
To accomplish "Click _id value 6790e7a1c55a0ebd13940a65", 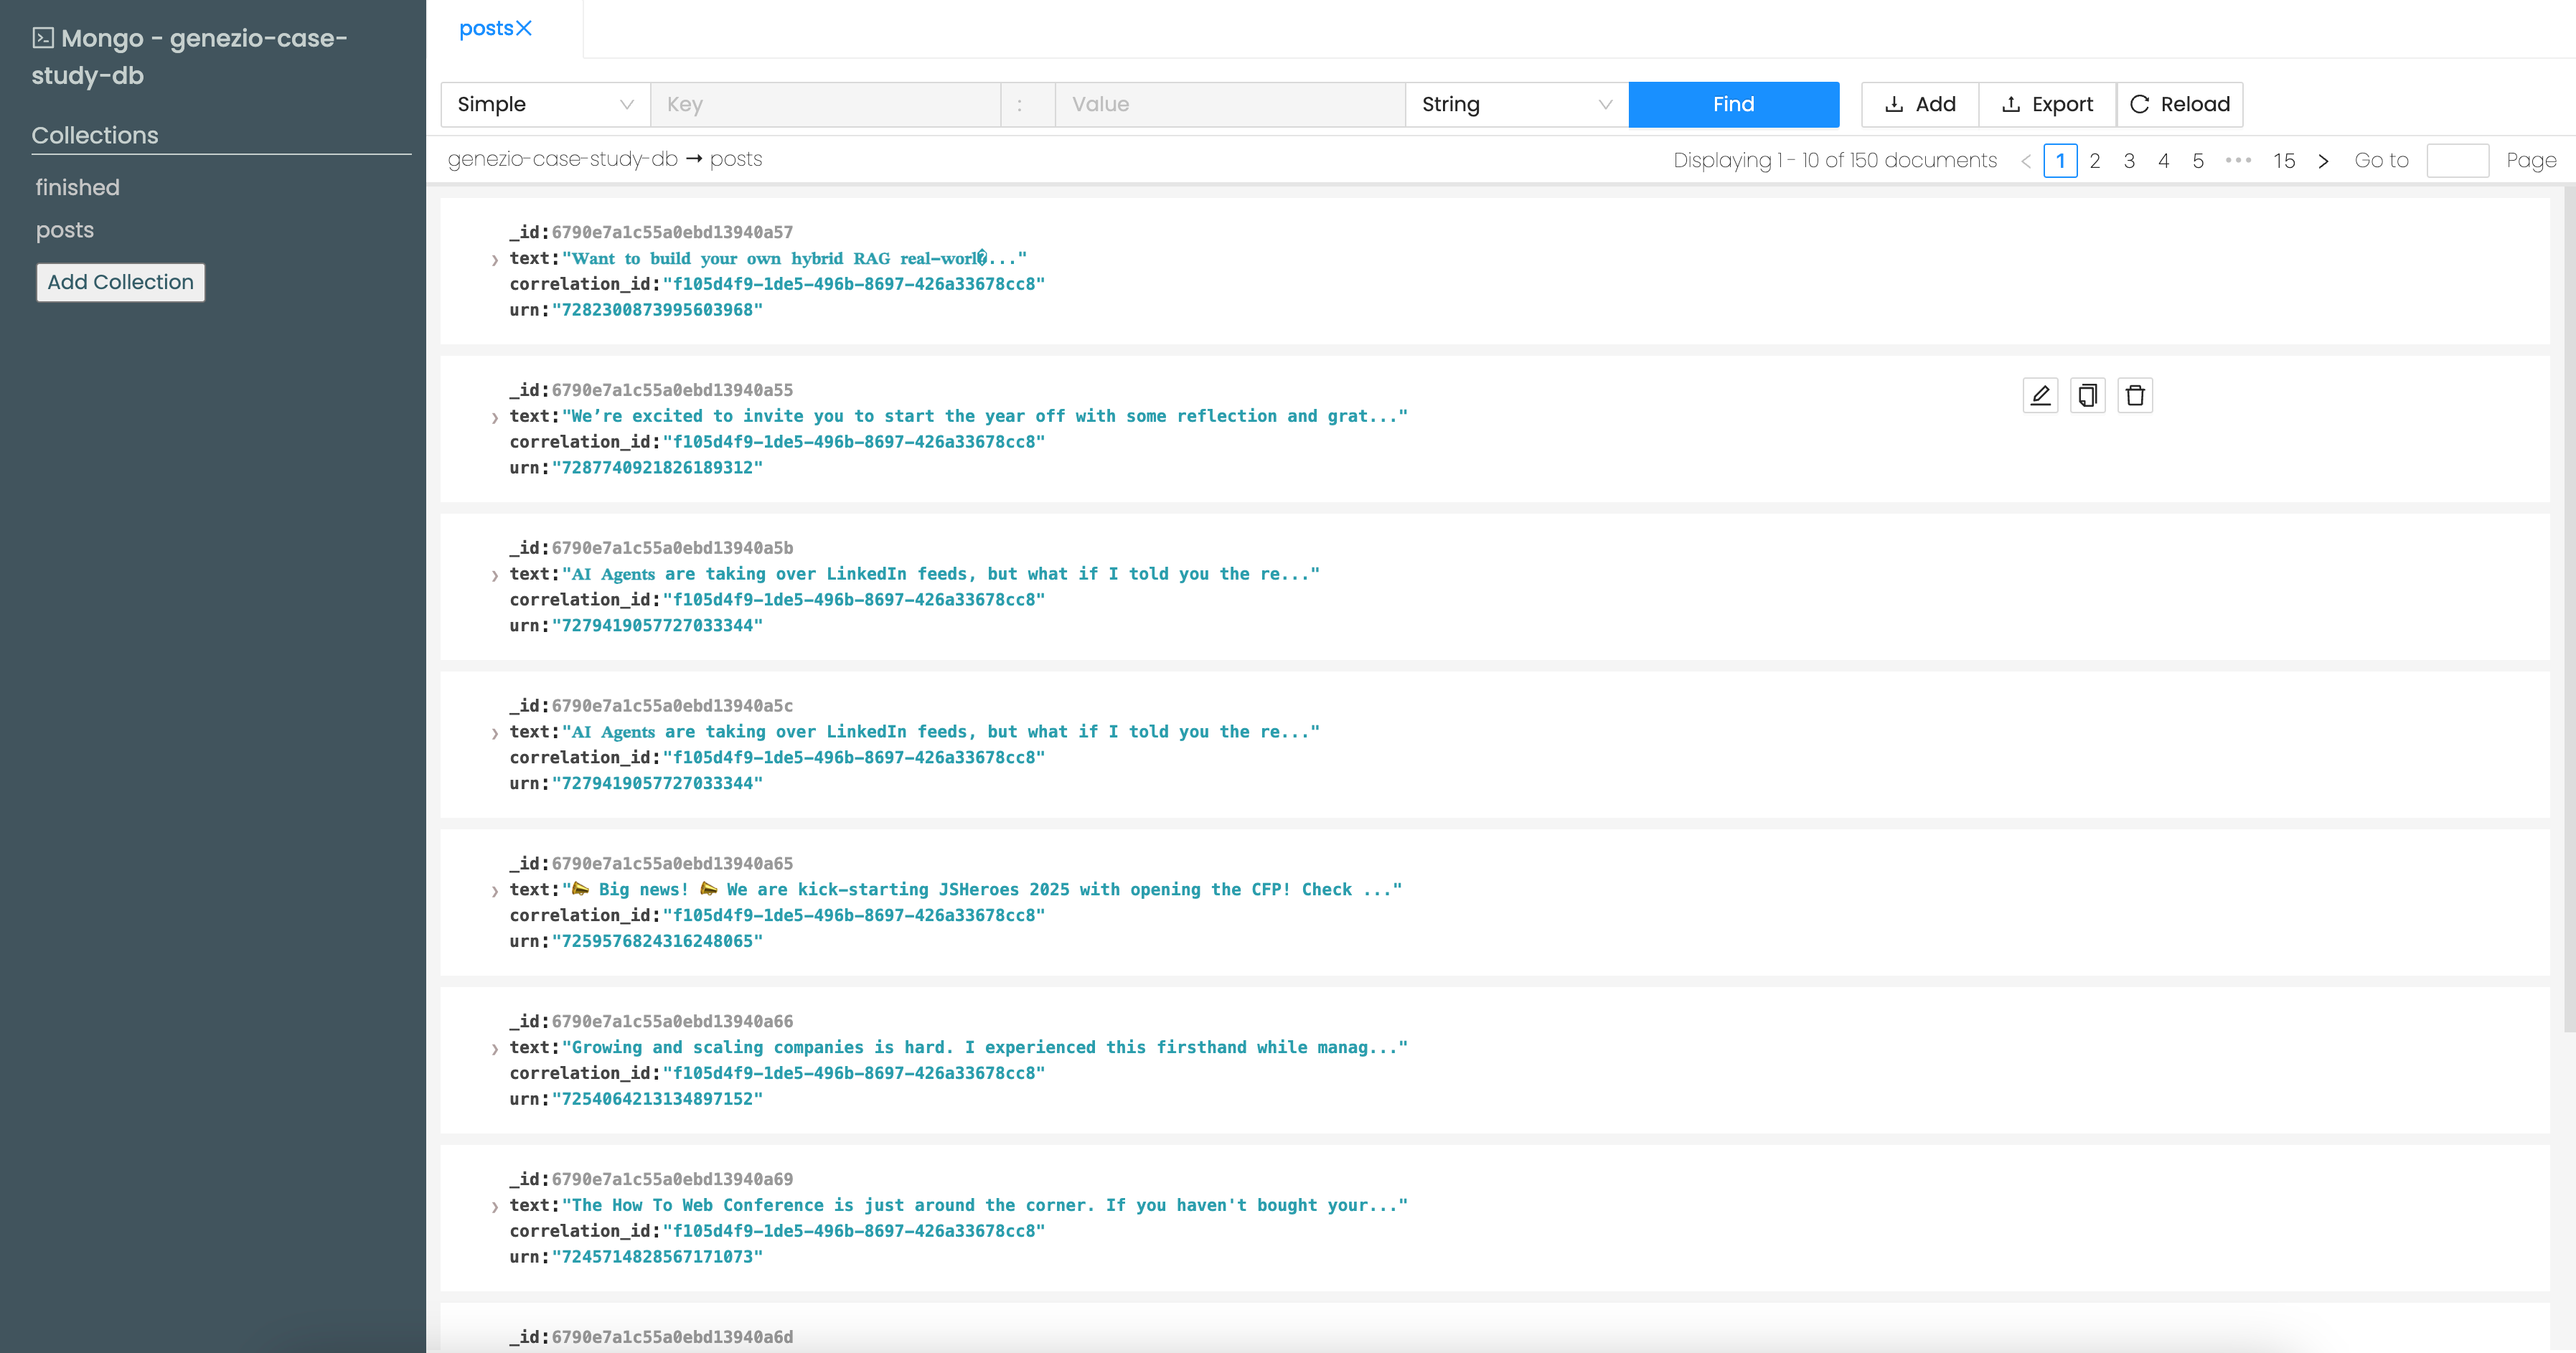I will pos(672,864).
